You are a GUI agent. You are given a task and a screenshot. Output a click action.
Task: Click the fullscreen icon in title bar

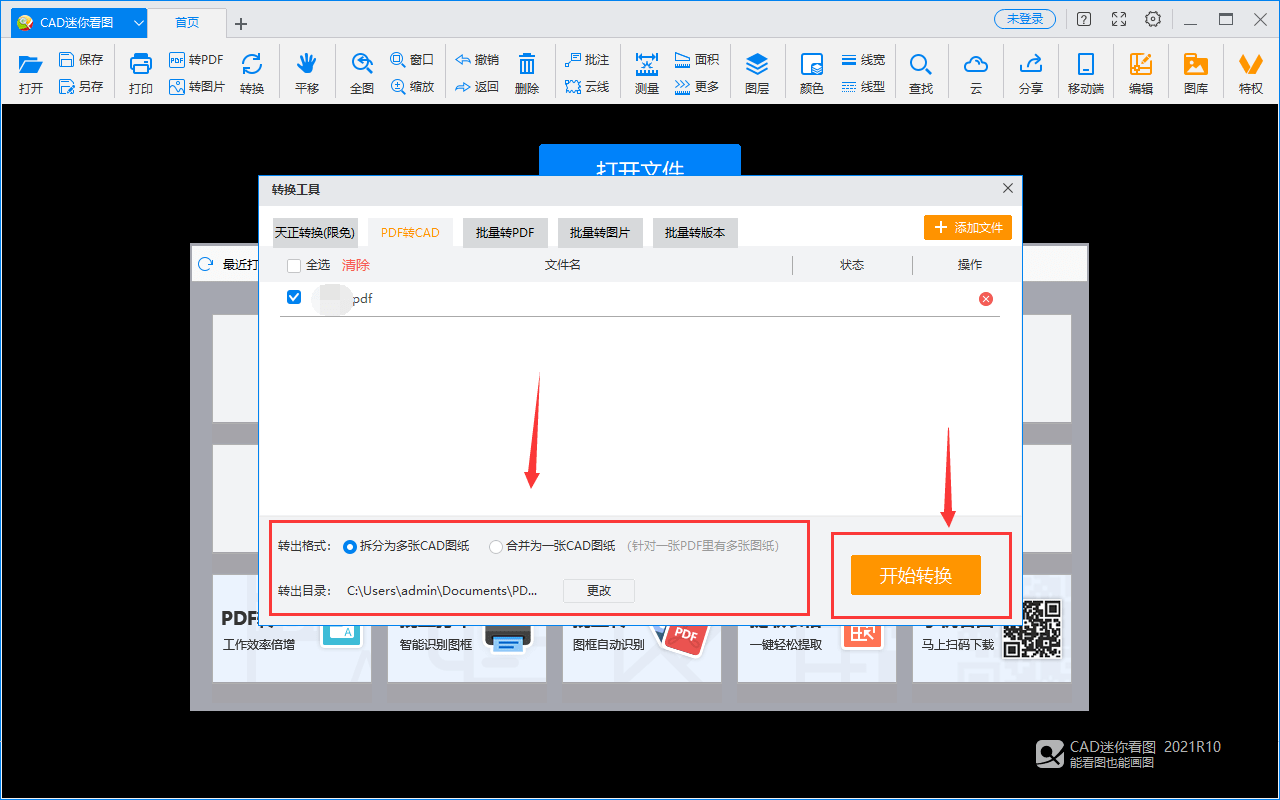[x=1119, y=19]
